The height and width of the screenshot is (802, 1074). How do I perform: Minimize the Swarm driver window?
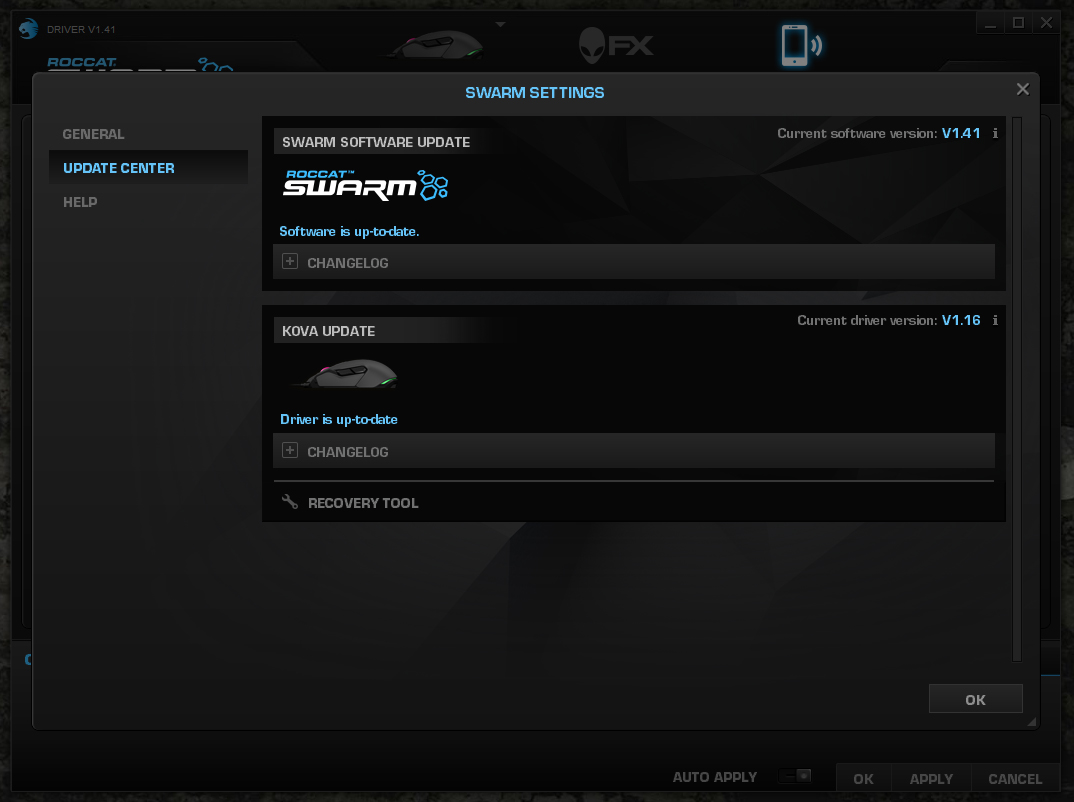pyautogui.click(x=990, y=23)
